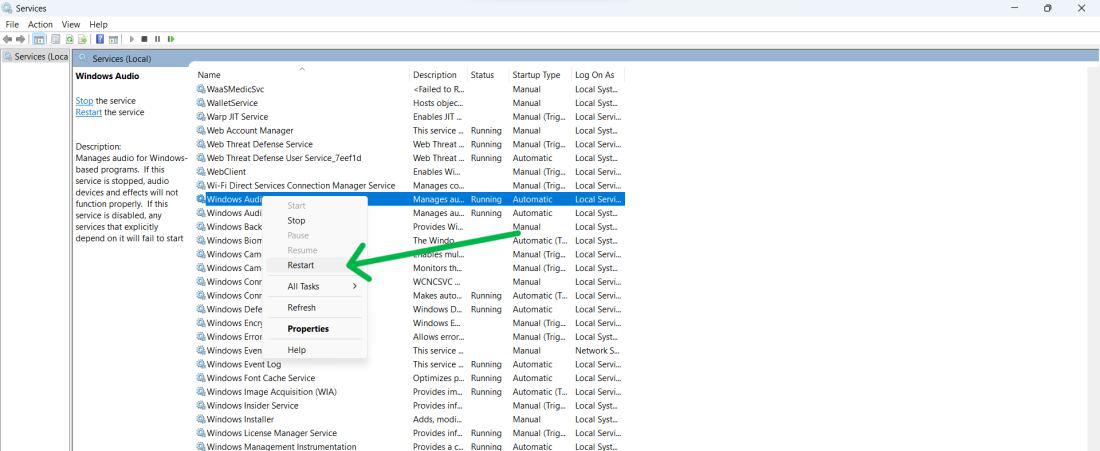Viewport: 1100px width, 451px height.
Task: Click the gear icon beside Windows Font Cache Service
Action: [201, 378]
